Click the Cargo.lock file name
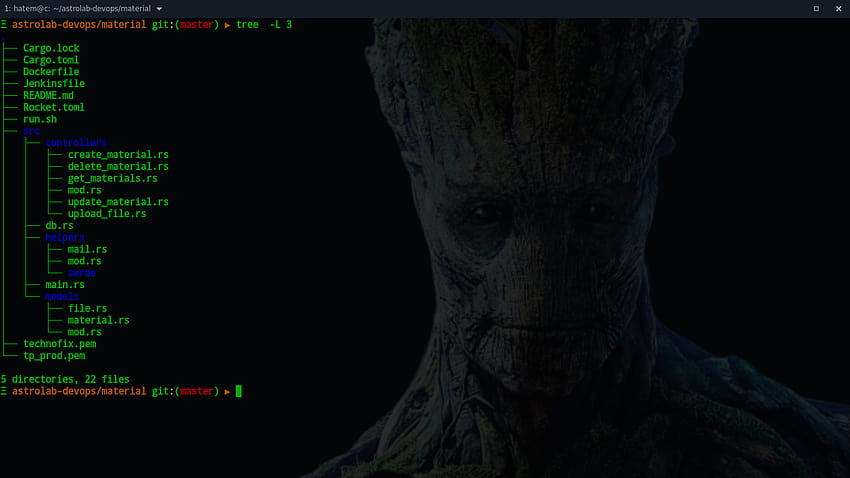 [51, 48]
